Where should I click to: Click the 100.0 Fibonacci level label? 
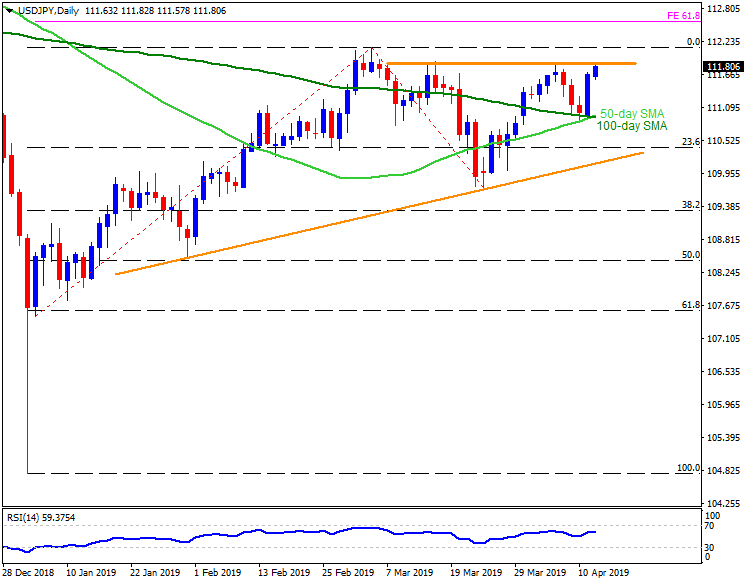[x=685, y=467]
